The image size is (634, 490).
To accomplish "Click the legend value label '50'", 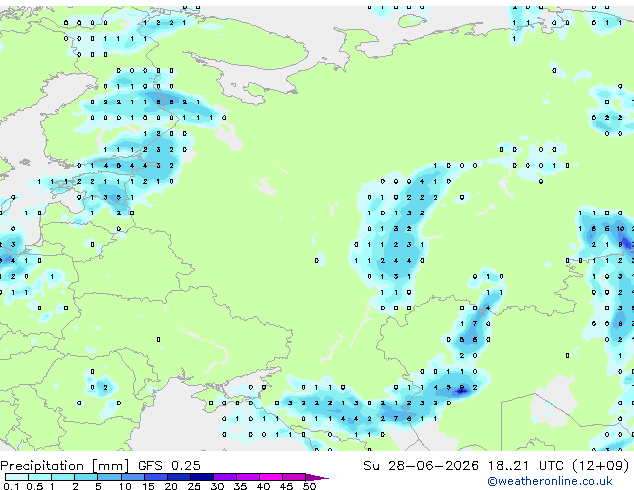I will 309,486.
